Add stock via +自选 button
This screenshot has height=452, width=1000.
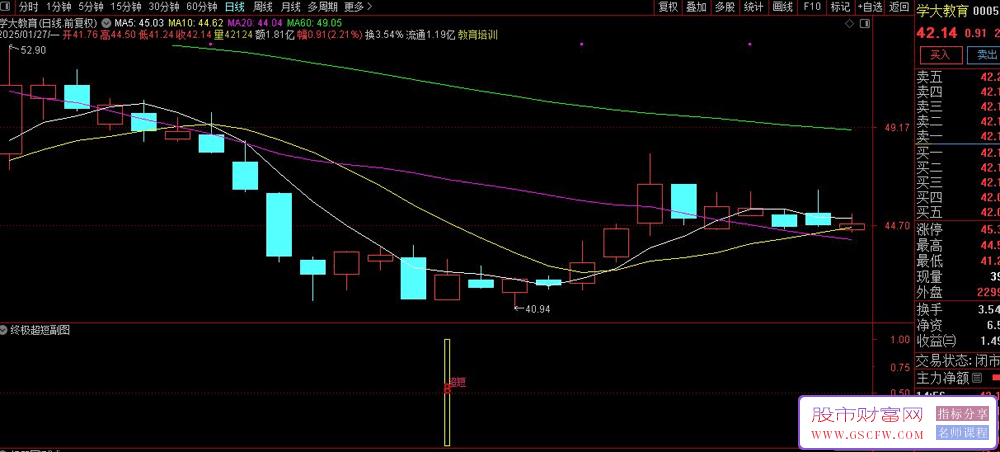(x=870, y=8)
